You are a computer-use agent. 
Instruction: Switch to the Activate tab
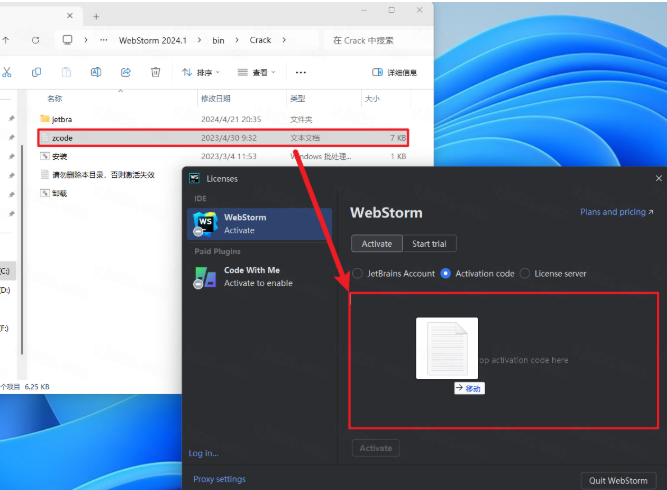377,244
